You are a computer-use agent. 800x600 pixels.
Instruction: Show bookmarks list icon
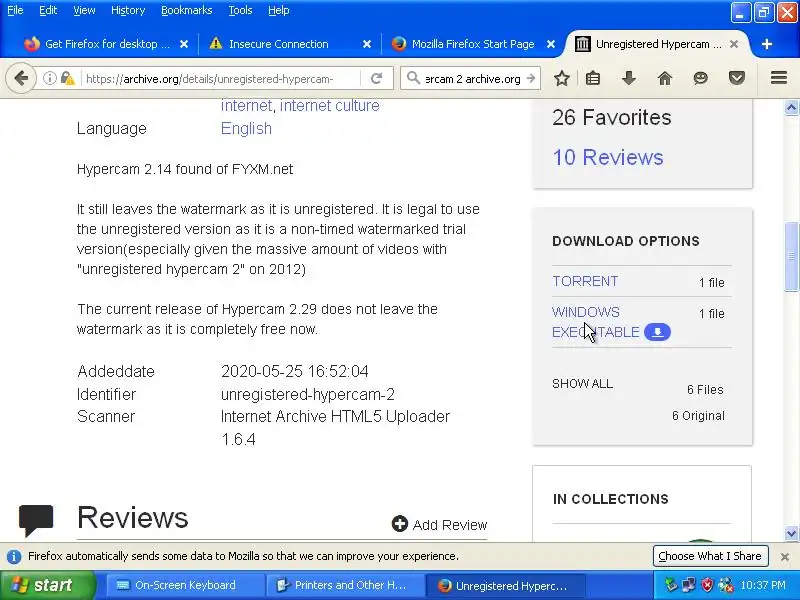click(593, 78)
